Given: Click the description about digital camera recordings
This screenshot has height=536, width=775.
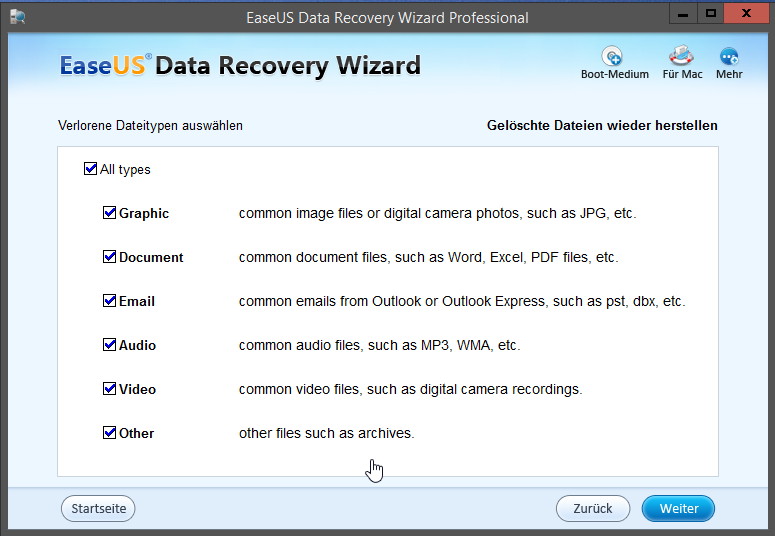Looking at the screenshot, I should point(410,389).
